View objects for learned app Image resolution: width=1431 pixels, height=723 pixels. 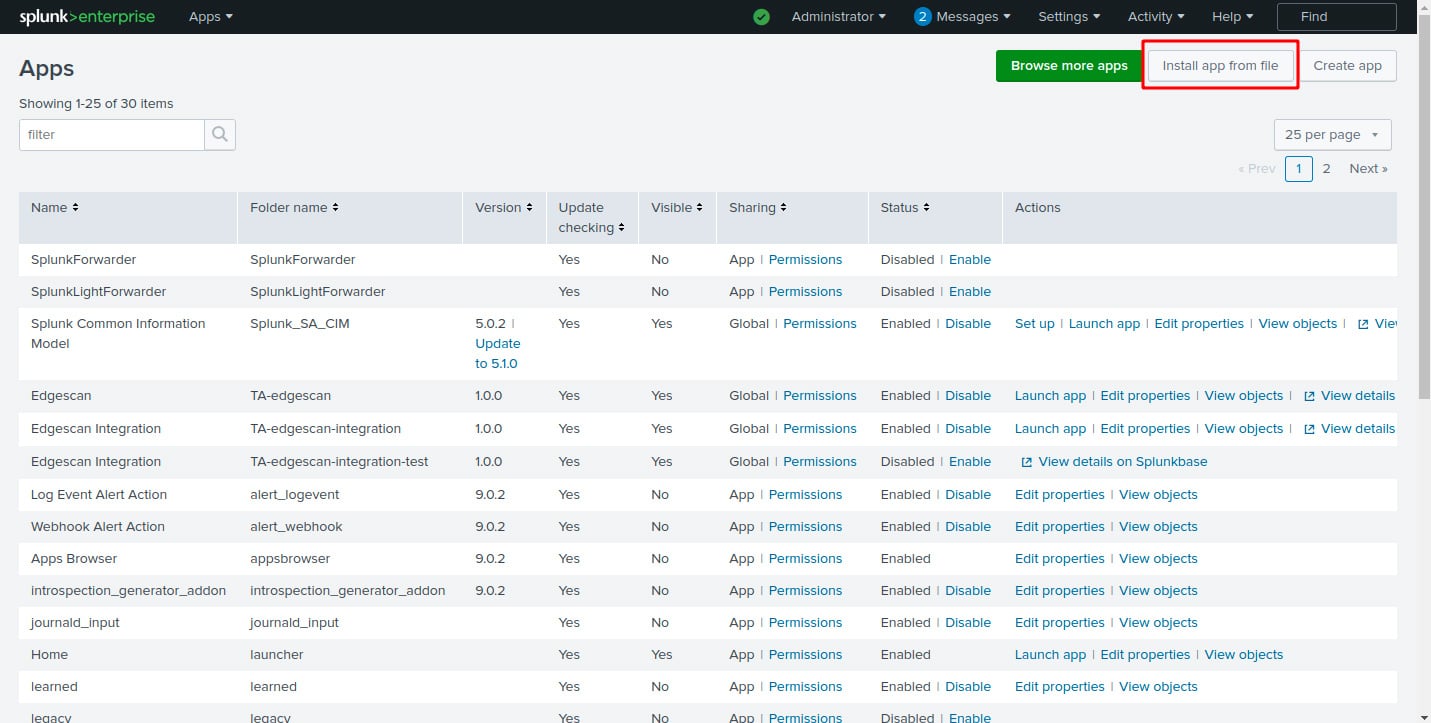tap(1158, 687)
